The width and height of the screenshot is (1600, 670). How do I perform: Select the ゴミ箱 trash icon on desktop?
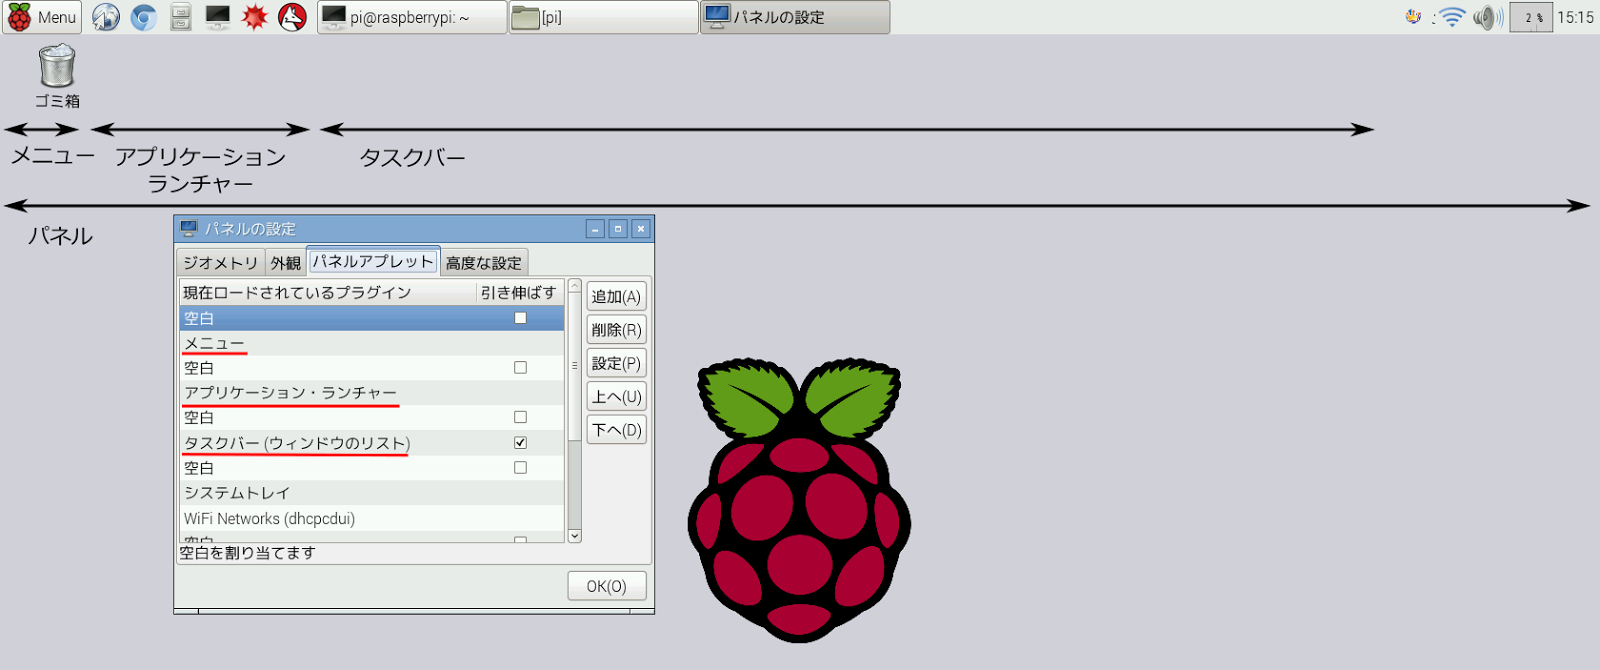57,76
